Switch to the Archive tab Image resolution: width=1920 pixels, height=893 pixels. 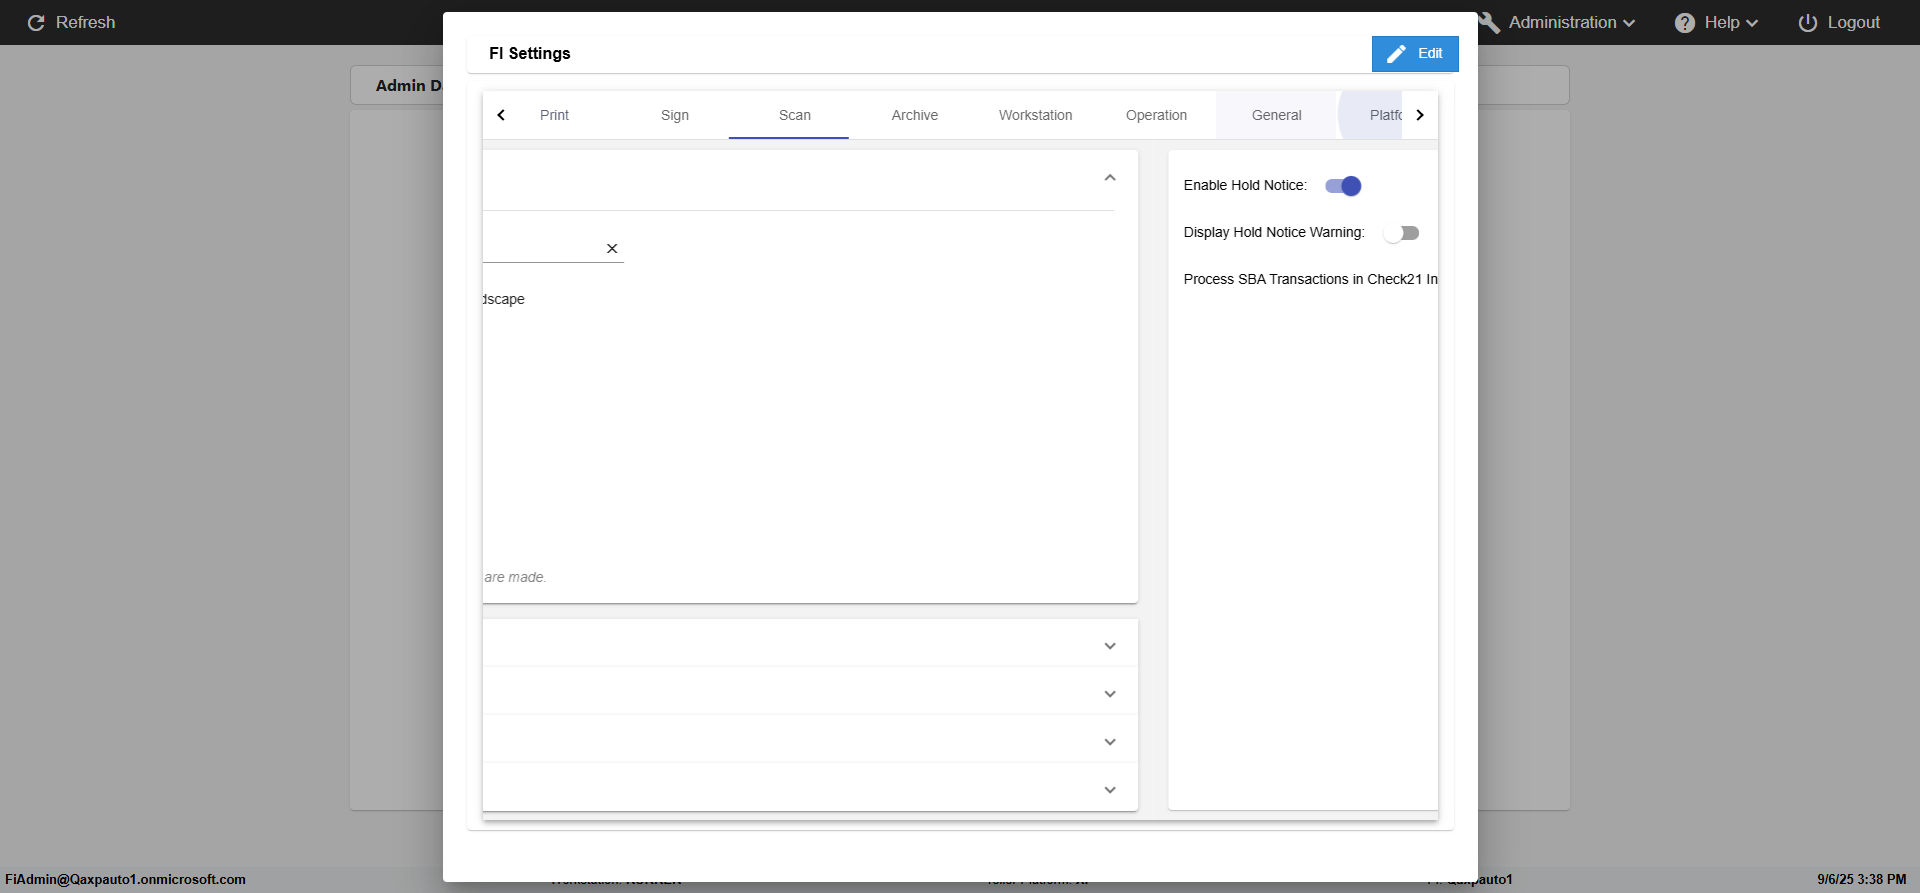(914, 116)
